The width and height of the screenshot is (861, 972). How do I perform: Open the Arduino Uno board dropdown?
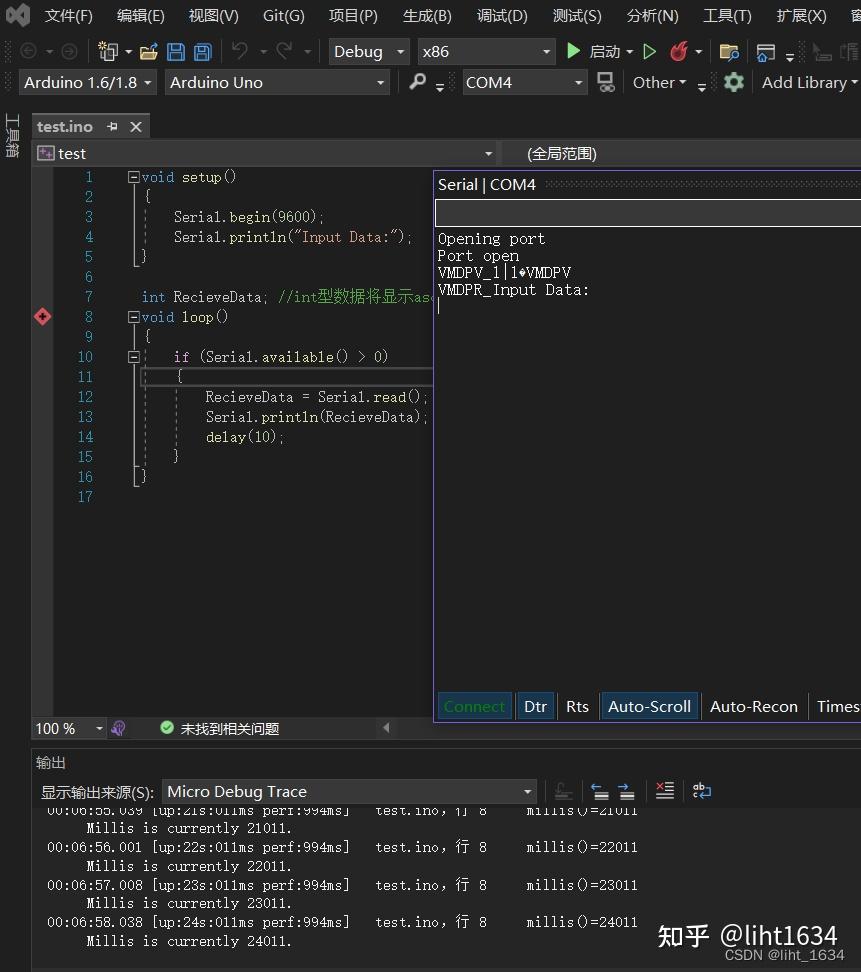click(x=277, y=83)
